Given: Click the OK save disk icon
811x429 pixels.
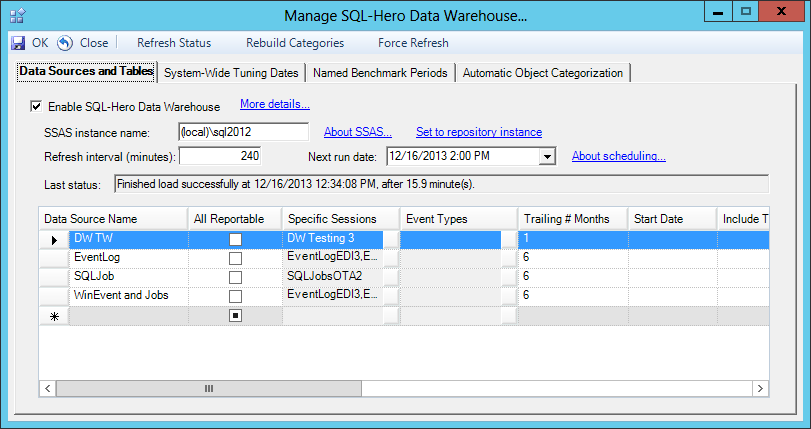Looking at the screenshot, I should click(18, 43).
